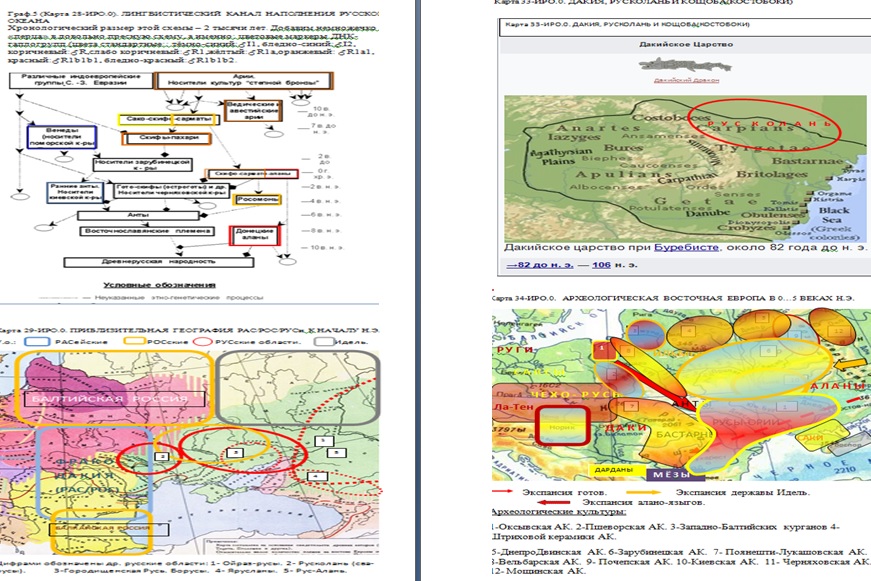
Task: Click the 'Дакийское Царство' table header
Action: click(x=686, y=44)
